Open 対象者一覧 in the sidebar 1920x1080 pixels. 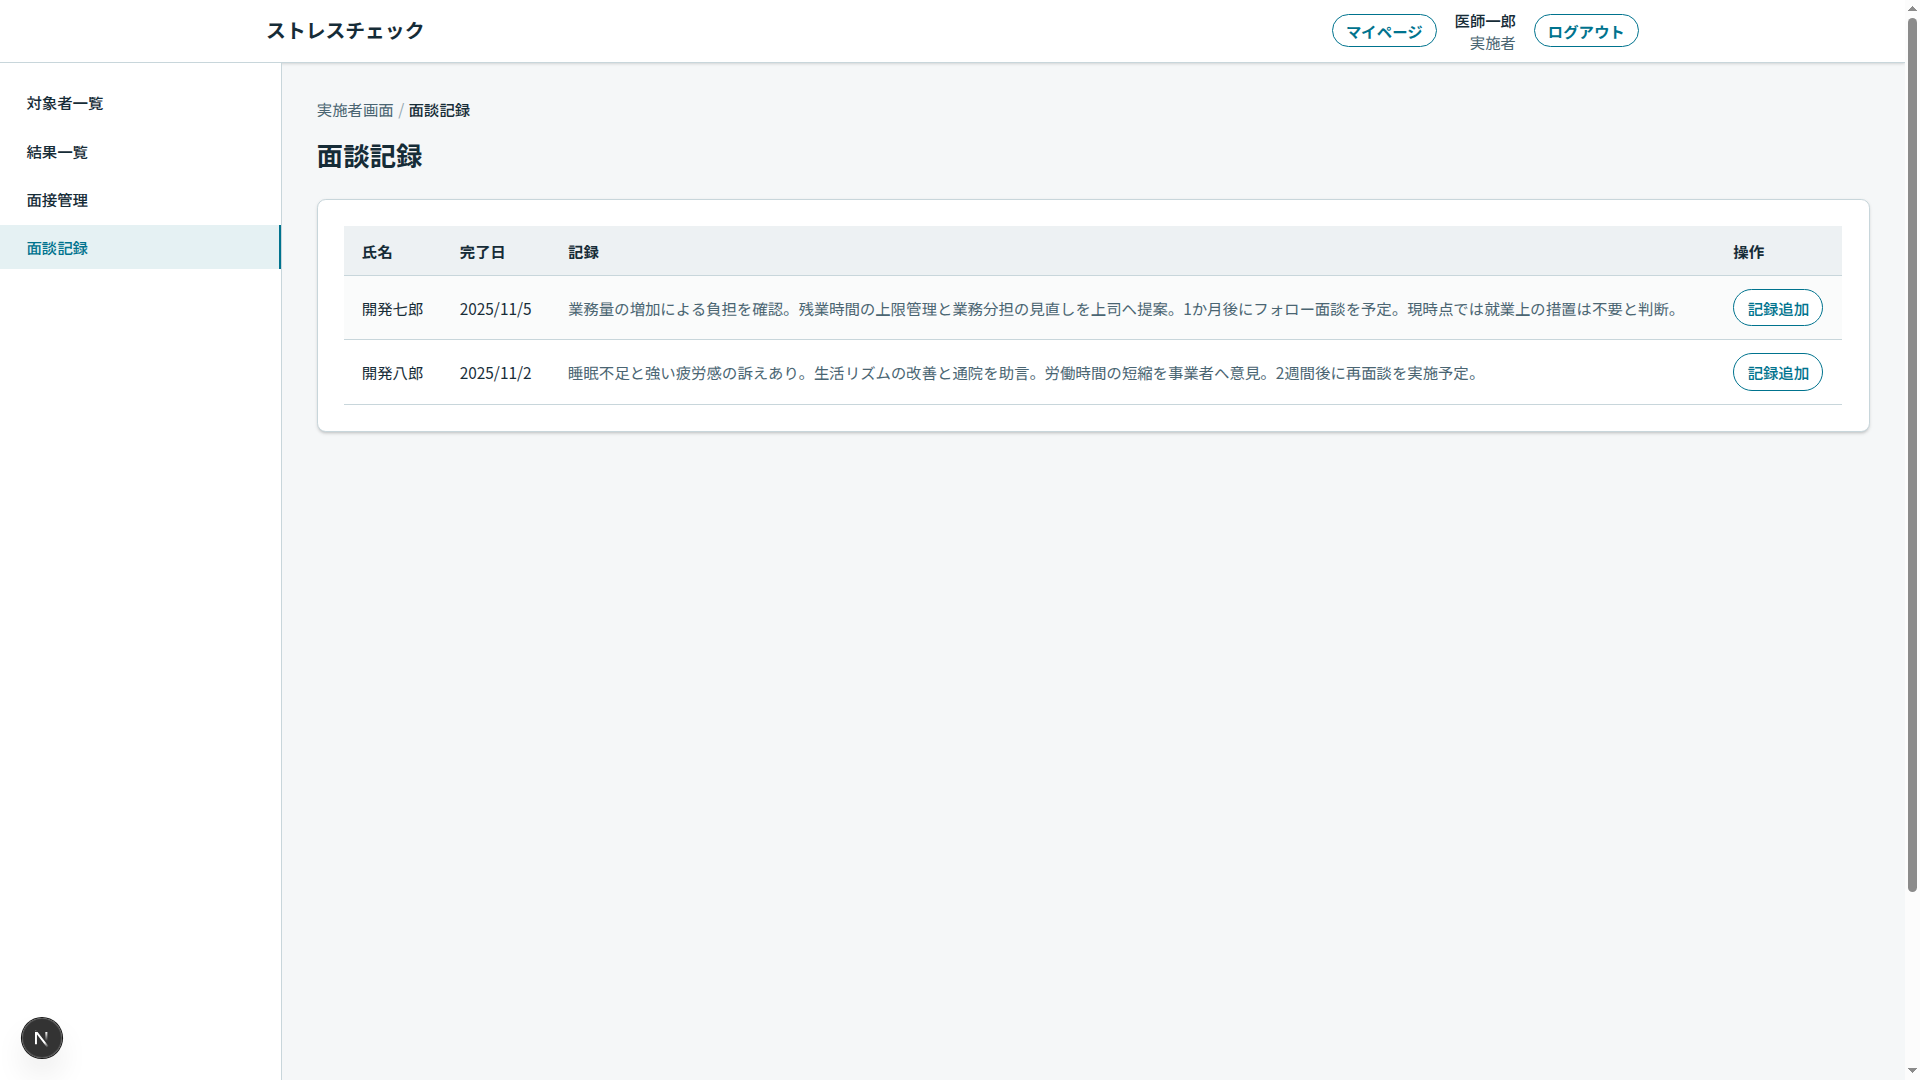140,103
